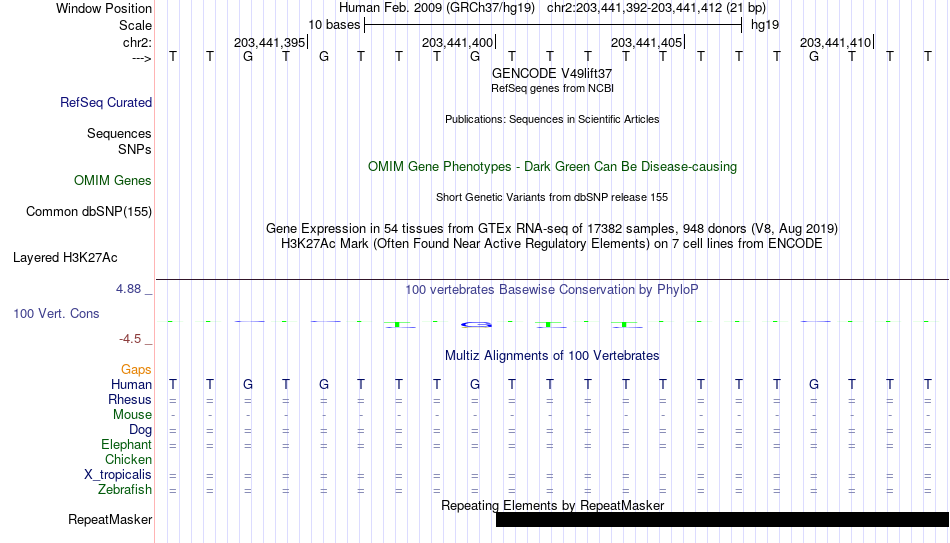Screen dimensions: 950x543
Task: Click the RefSeq genes from NCBI title
Action: pos(552,88)
